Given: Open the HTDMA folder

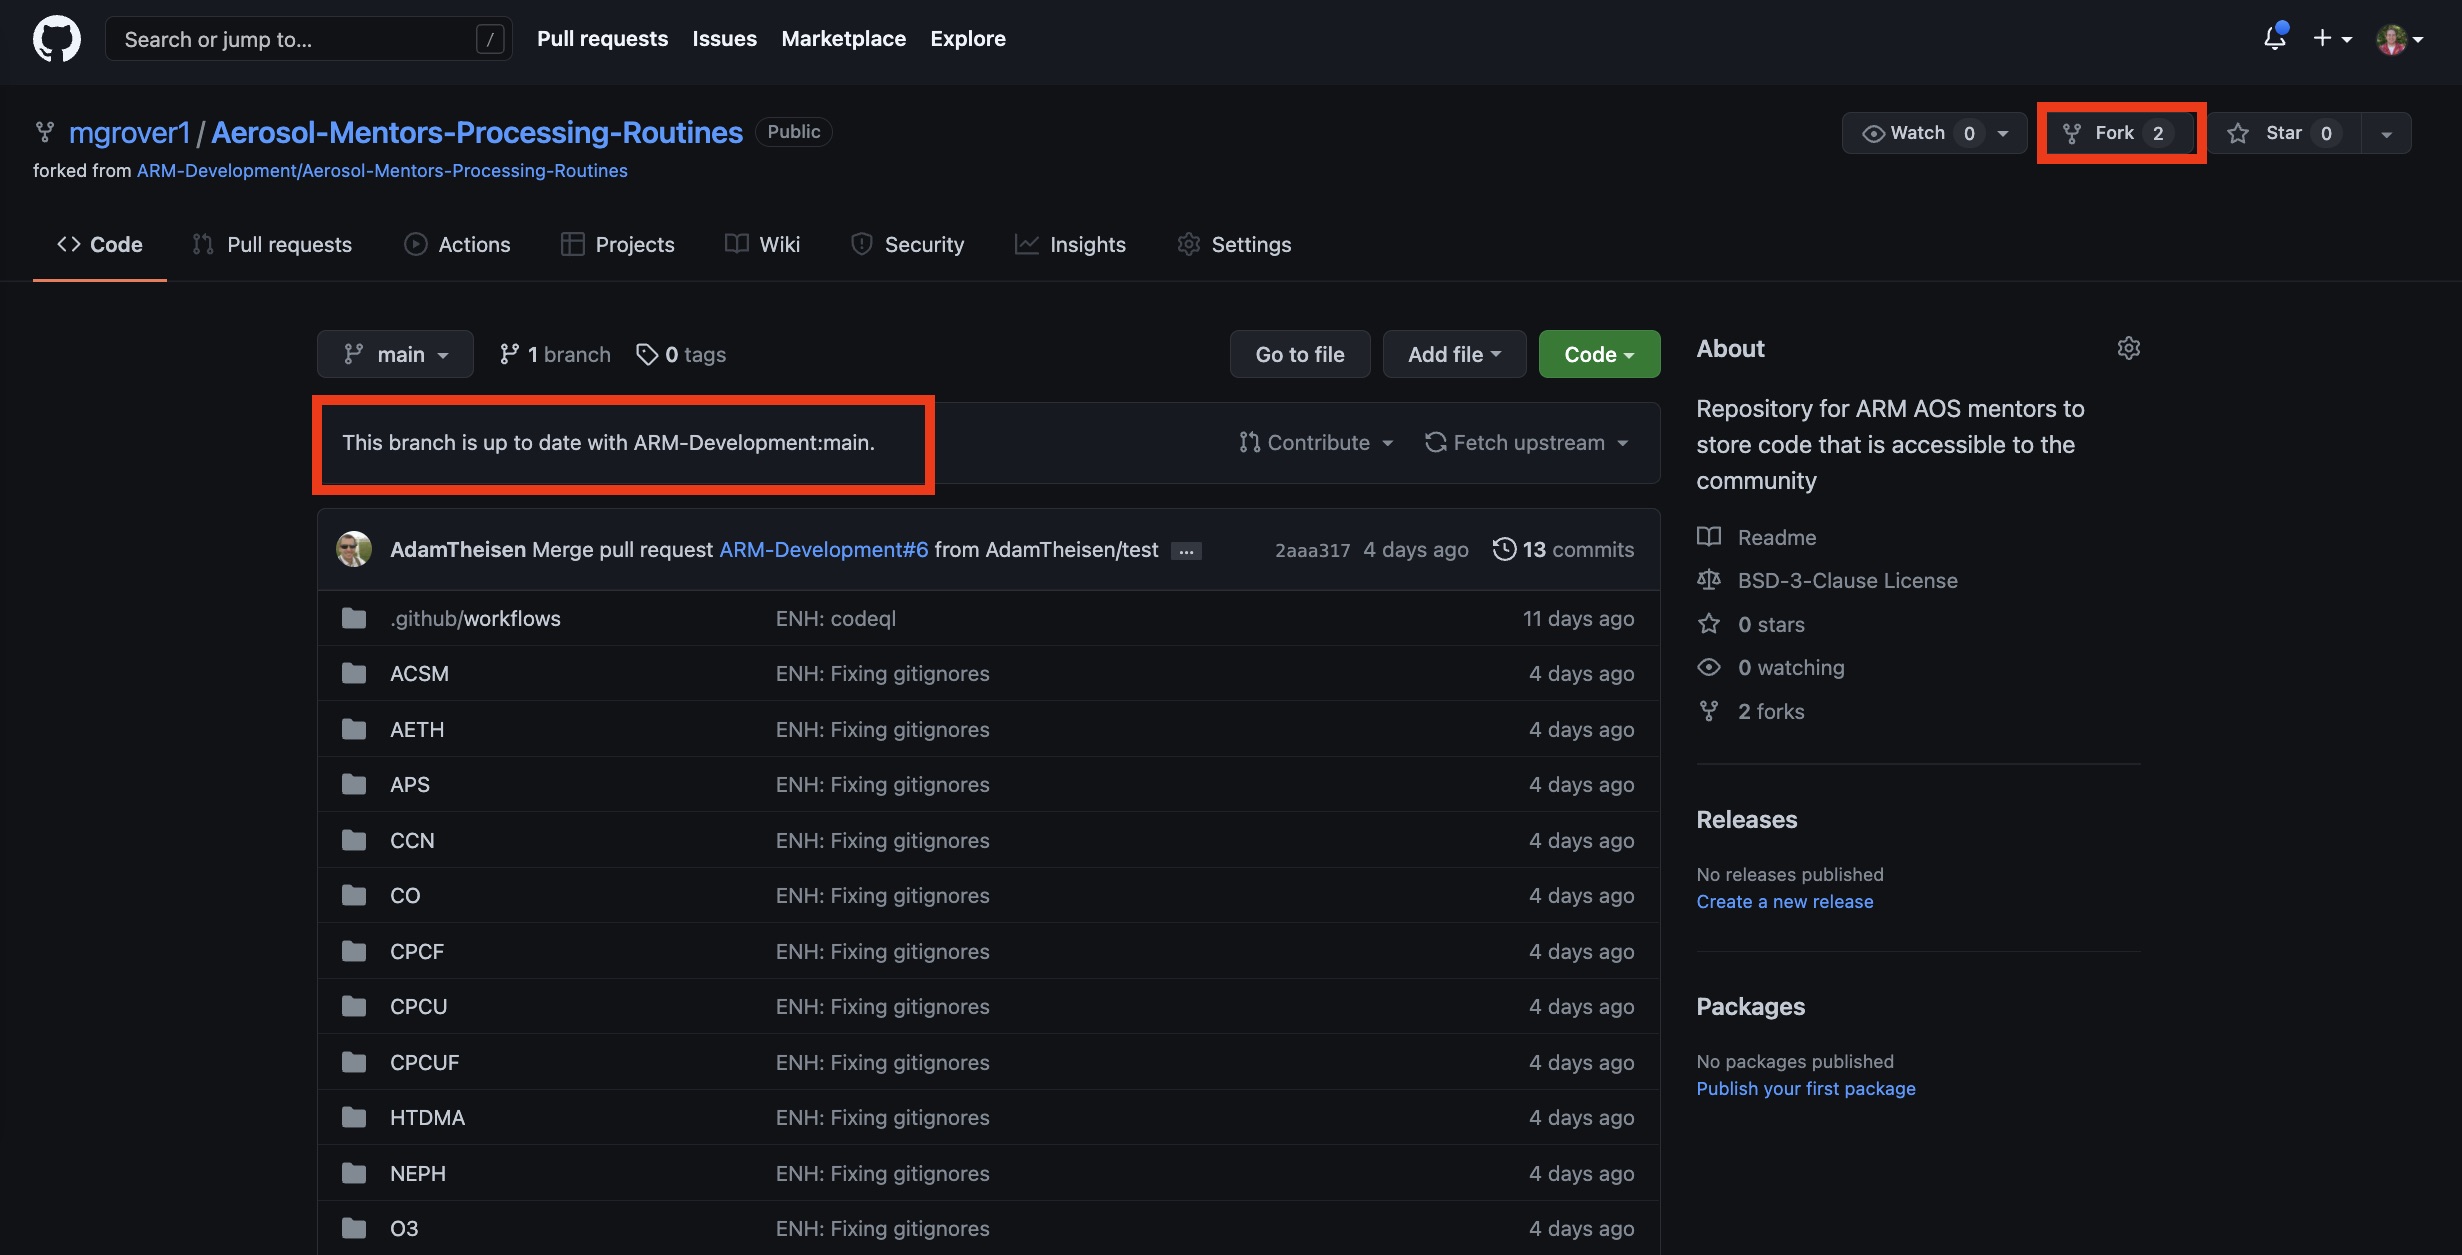Looking at the screenshot, I should pos(427,1117).
